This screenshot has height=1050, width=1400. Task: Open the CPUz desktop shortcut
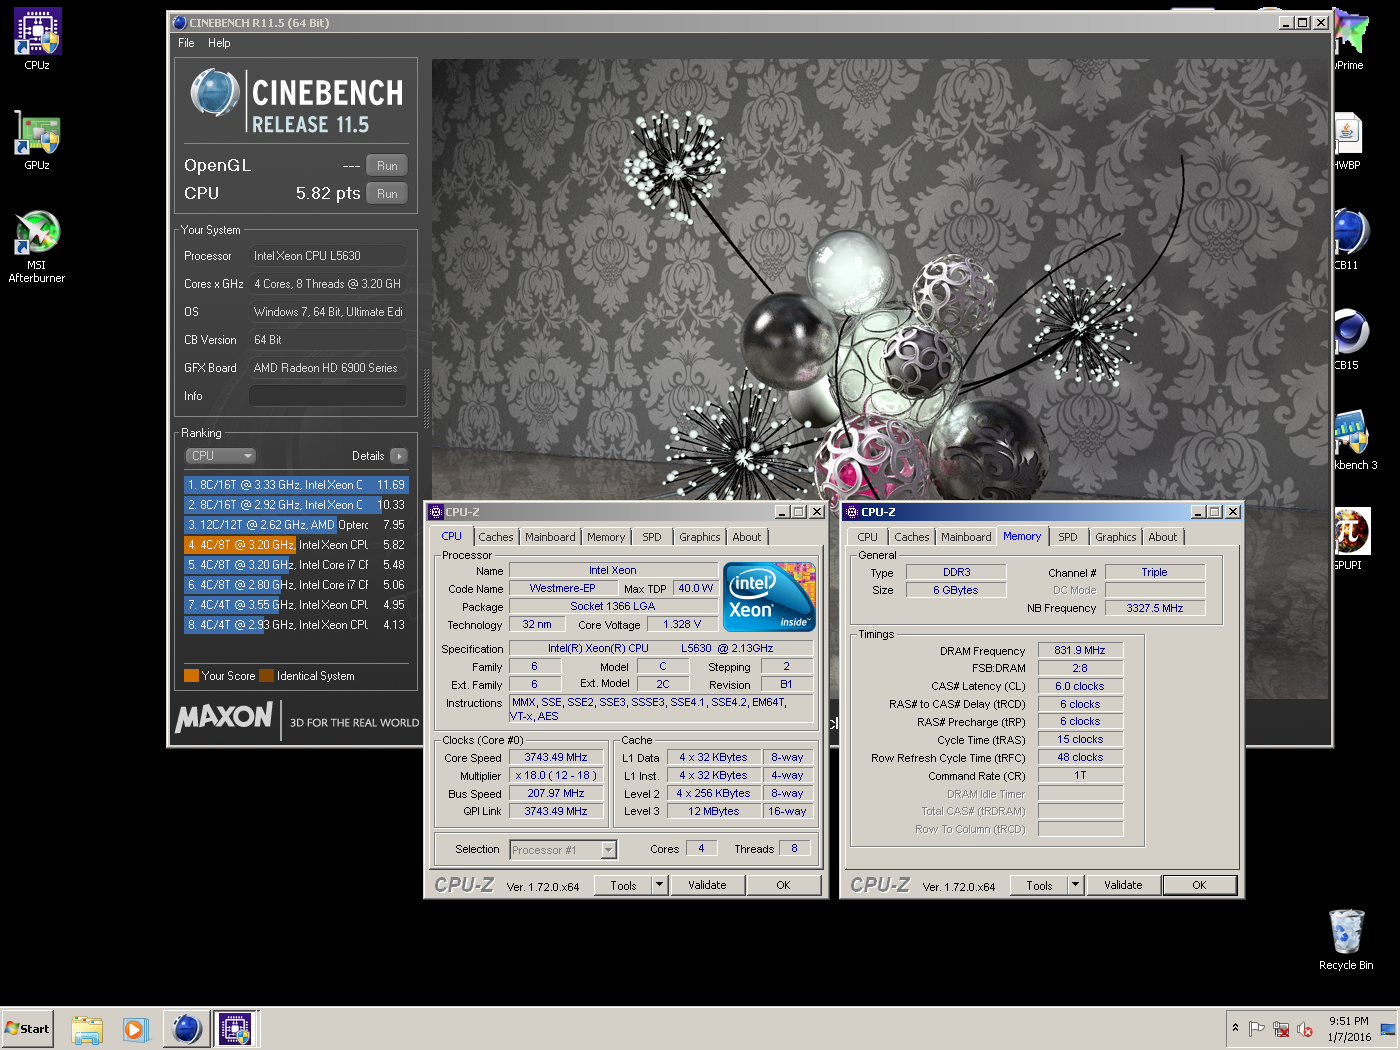[37, 39]
